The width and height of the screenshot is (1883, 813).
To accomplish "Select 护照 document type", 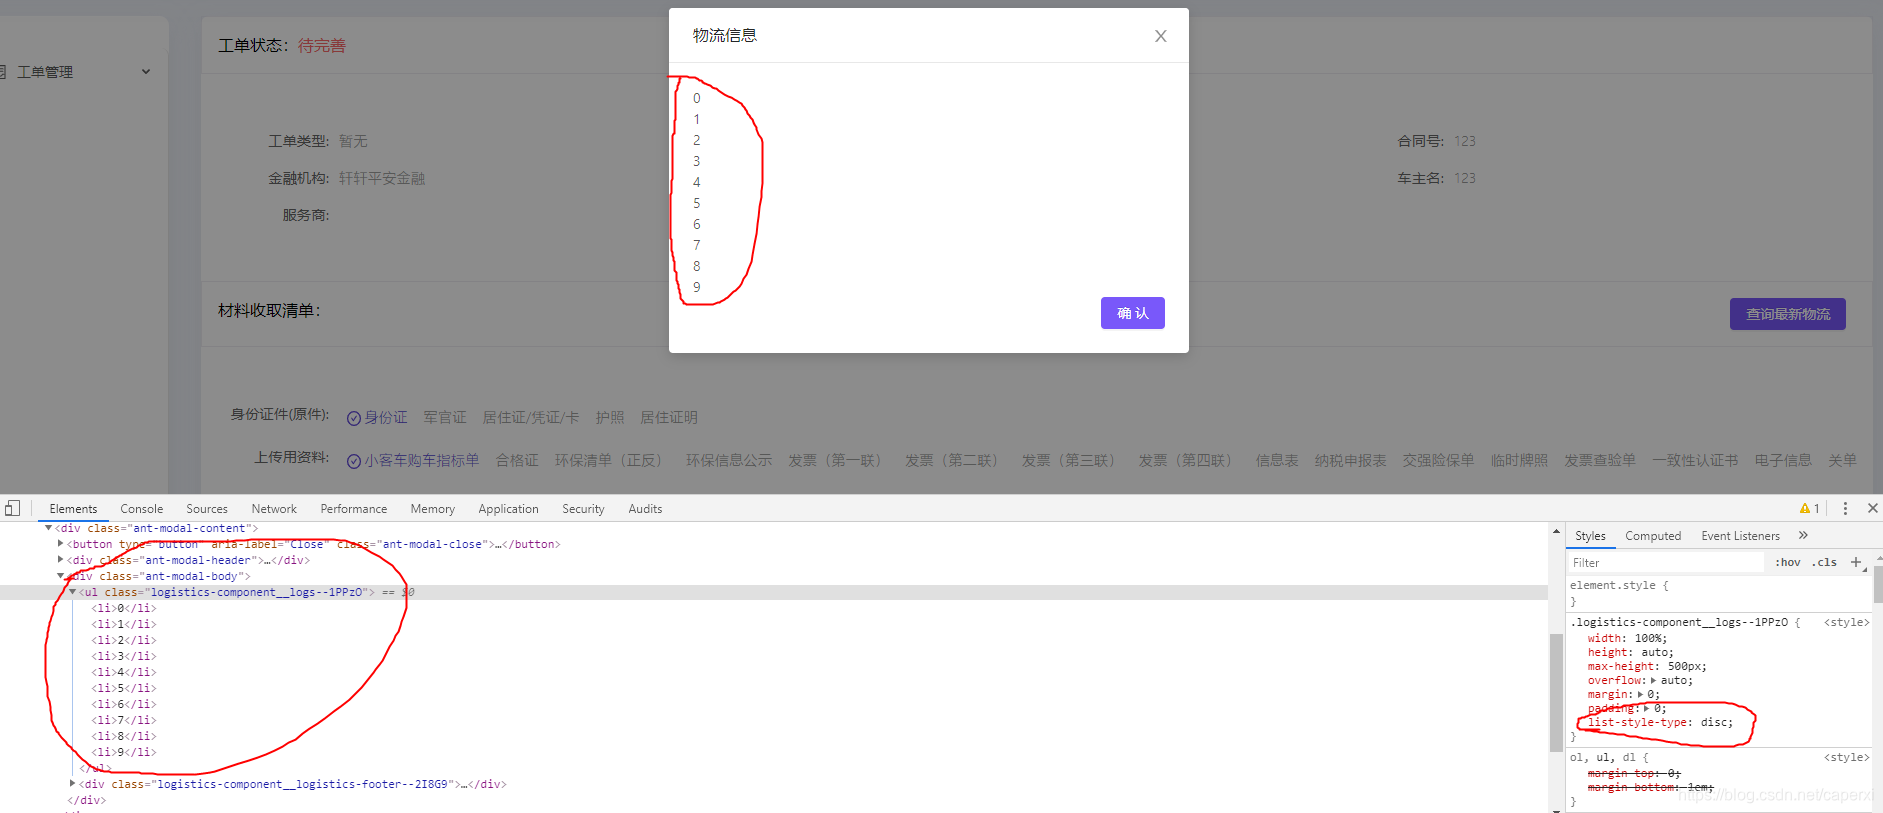I will tap(610, 418).
